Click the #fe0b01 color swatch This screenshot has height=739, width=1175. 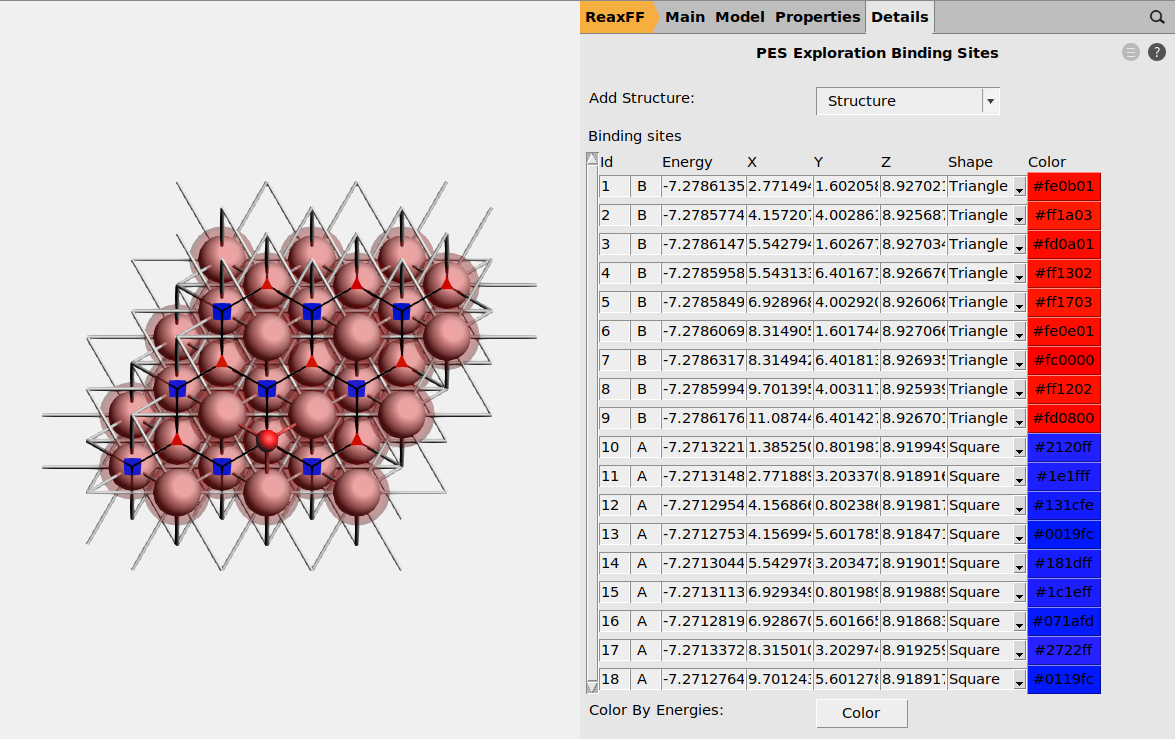[1064, 186]
